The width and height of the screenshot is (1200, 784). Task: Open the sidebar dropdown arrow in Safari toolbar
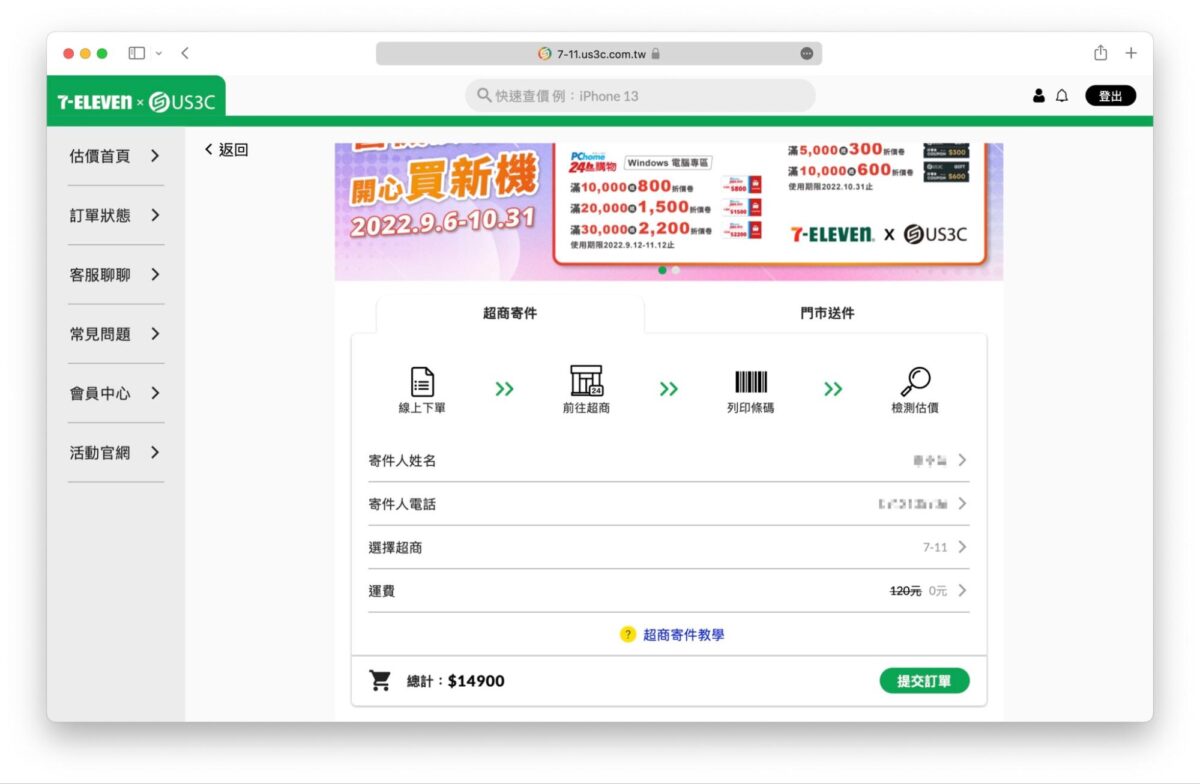(158, 53)
